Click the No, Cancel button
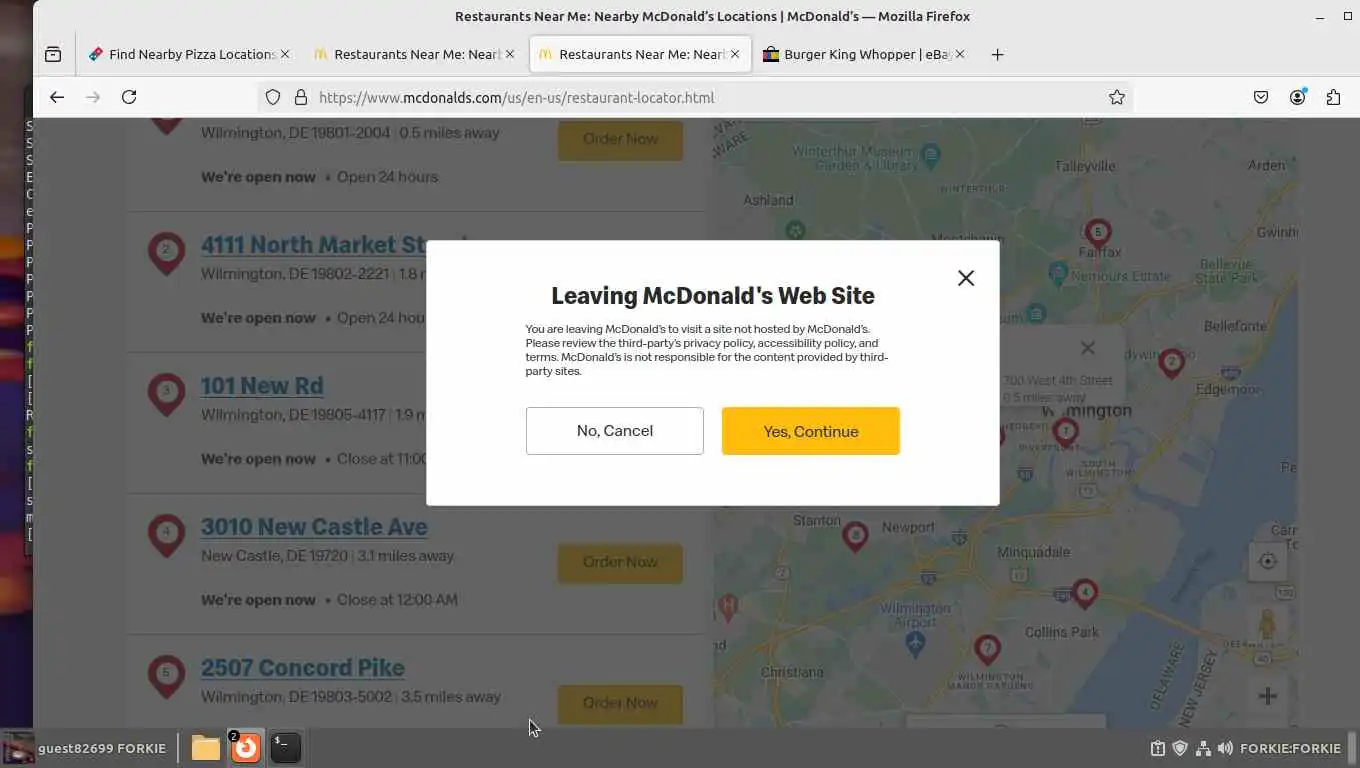The height and width of the screenshot is (768, 1360). pos(614,431)
